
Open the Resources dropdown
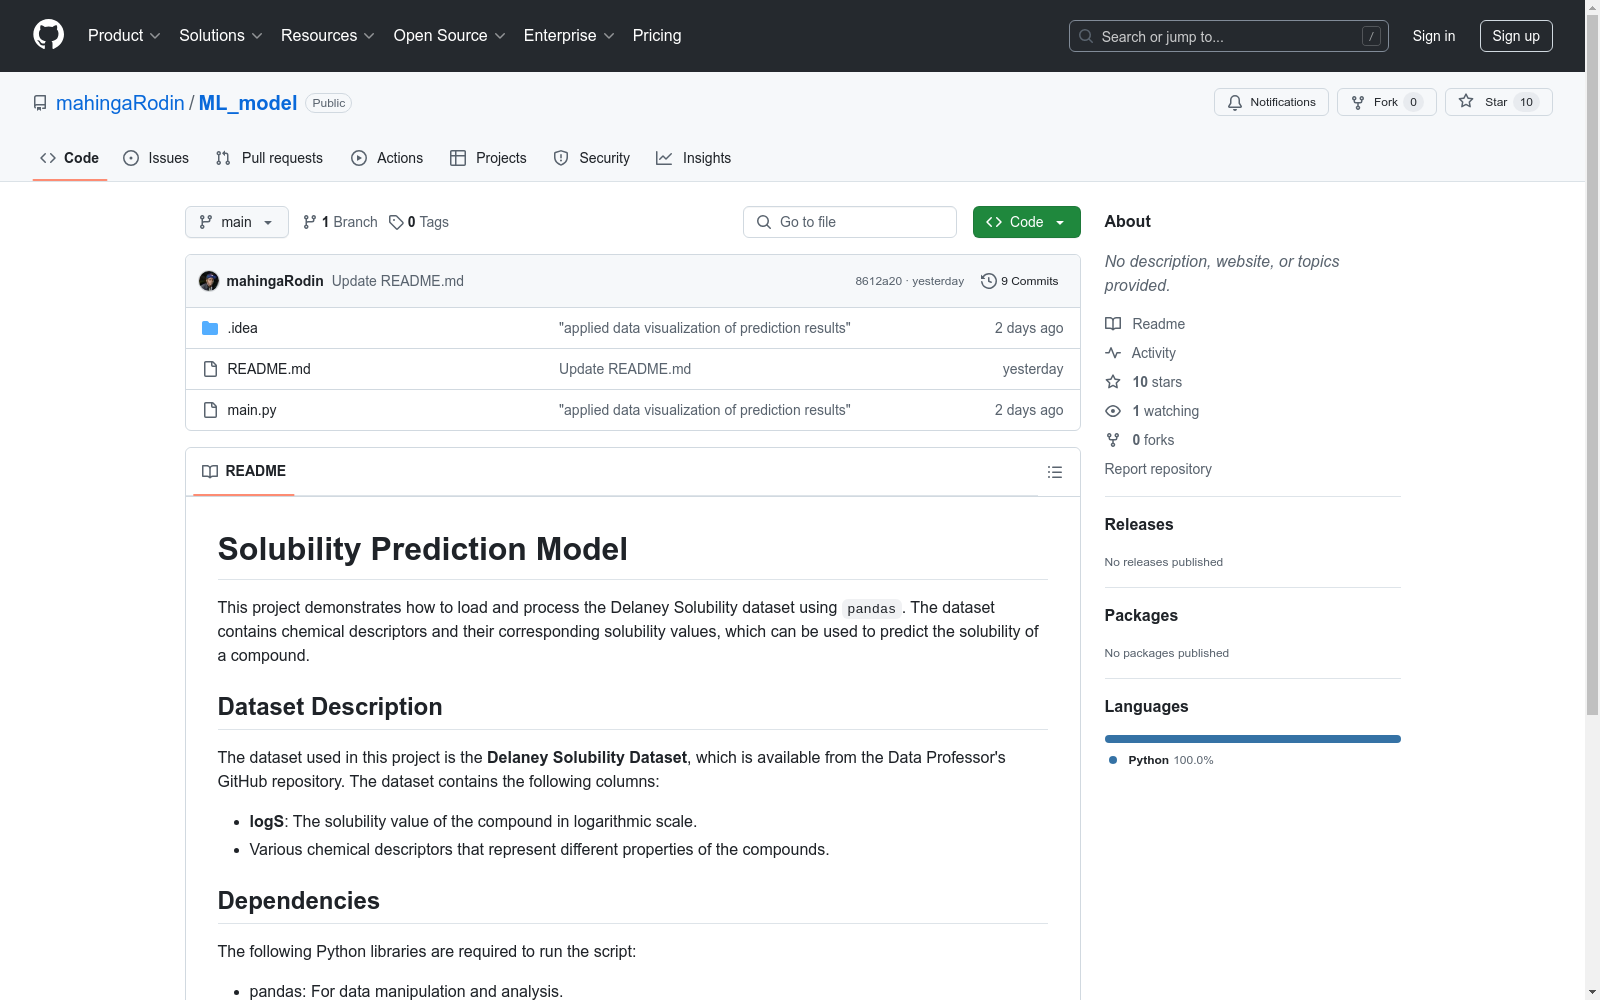click(x=328, y=36)
